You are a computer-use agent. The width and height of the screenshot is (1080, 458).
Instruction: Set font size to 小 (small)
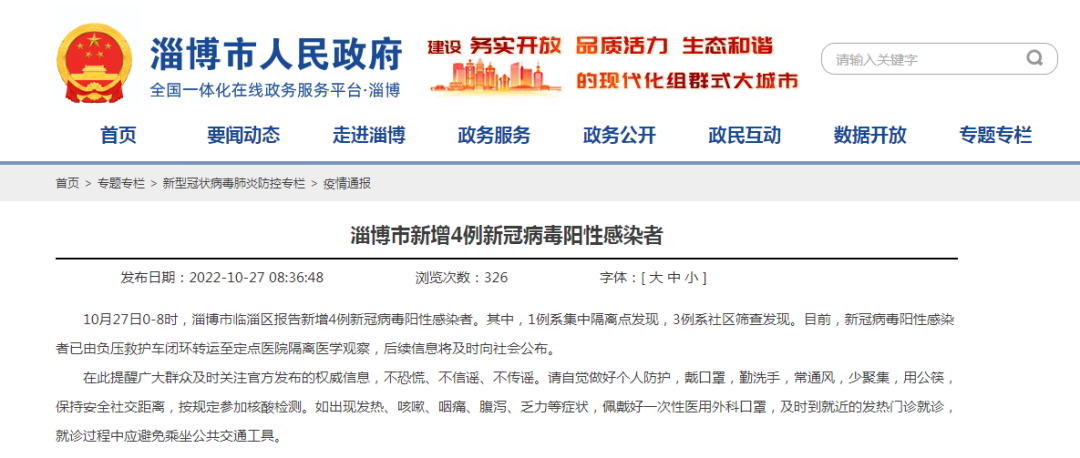click(692, 278)
